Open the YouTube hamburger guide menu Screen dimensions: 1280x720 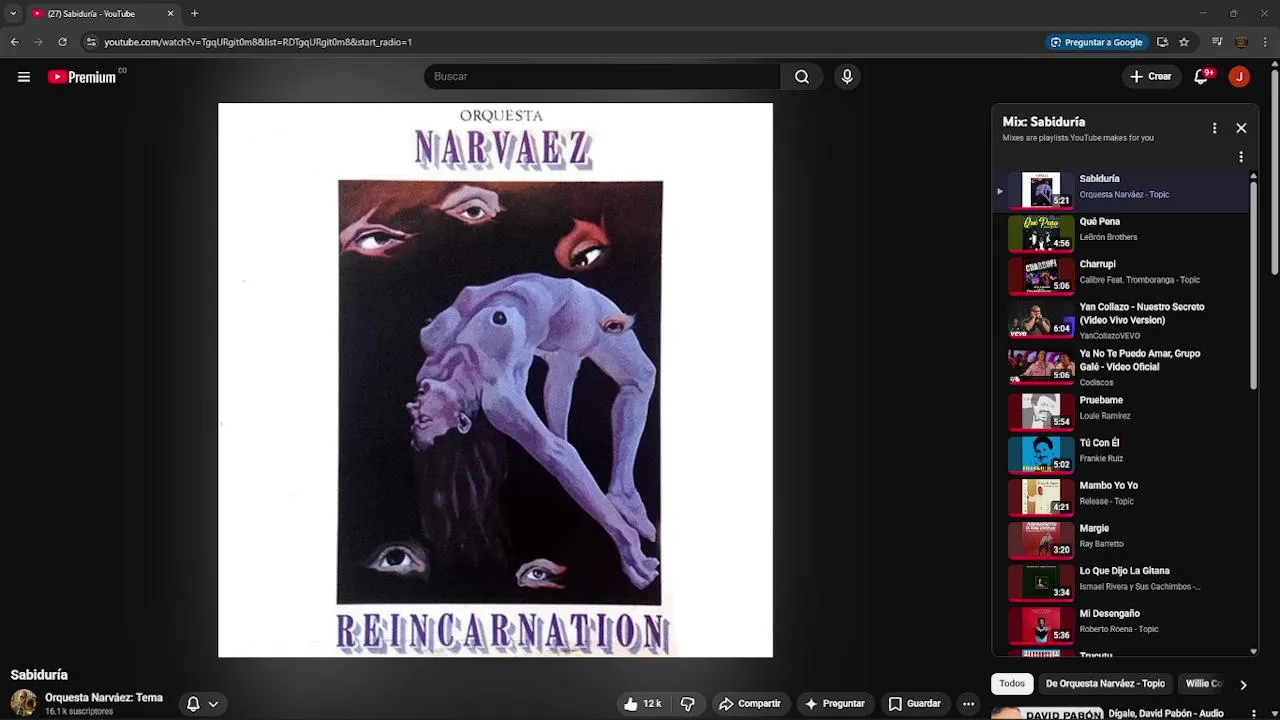(x=24, y=77)
